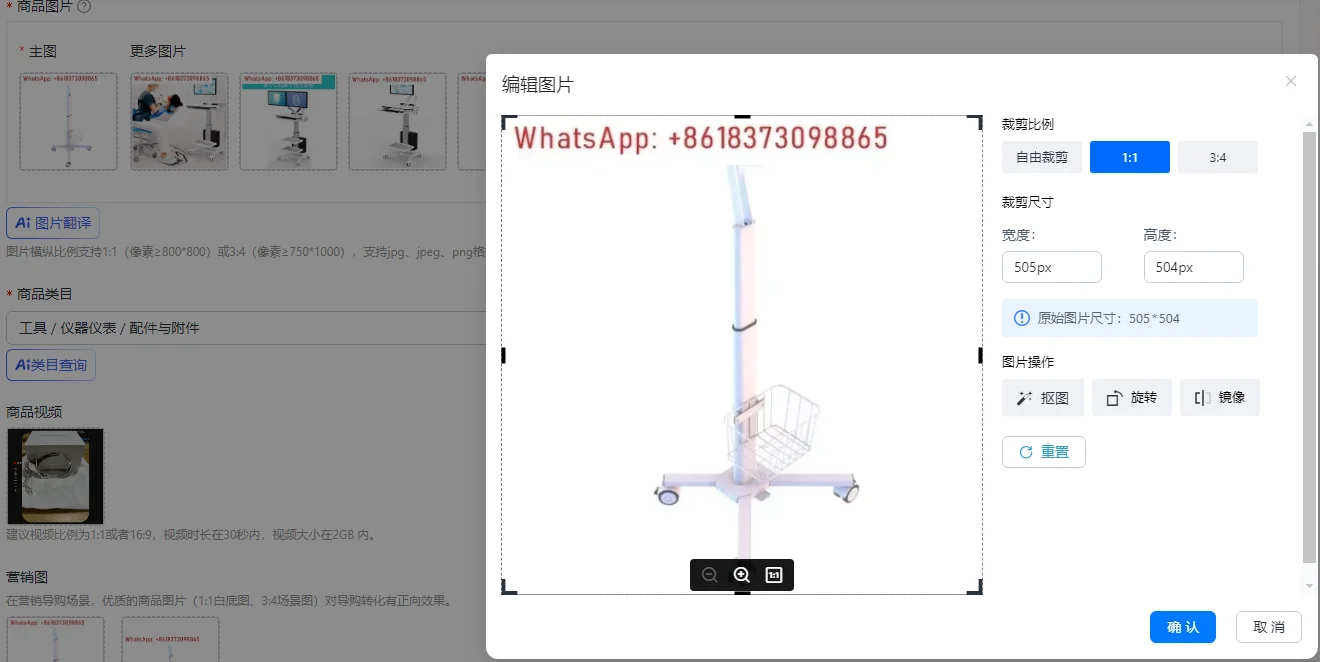Viewport: 1320px width, 662px height.
Task: Click the 裁剪比例 label
Action: coord(1028,124)
